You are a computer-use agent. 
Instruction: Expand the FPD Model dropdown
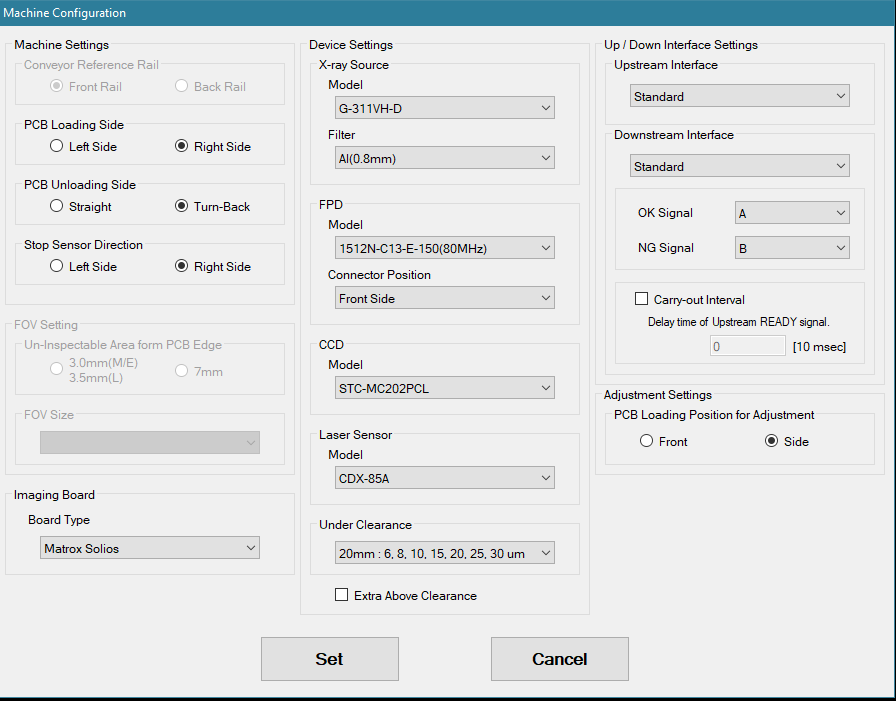click(445, 247)
